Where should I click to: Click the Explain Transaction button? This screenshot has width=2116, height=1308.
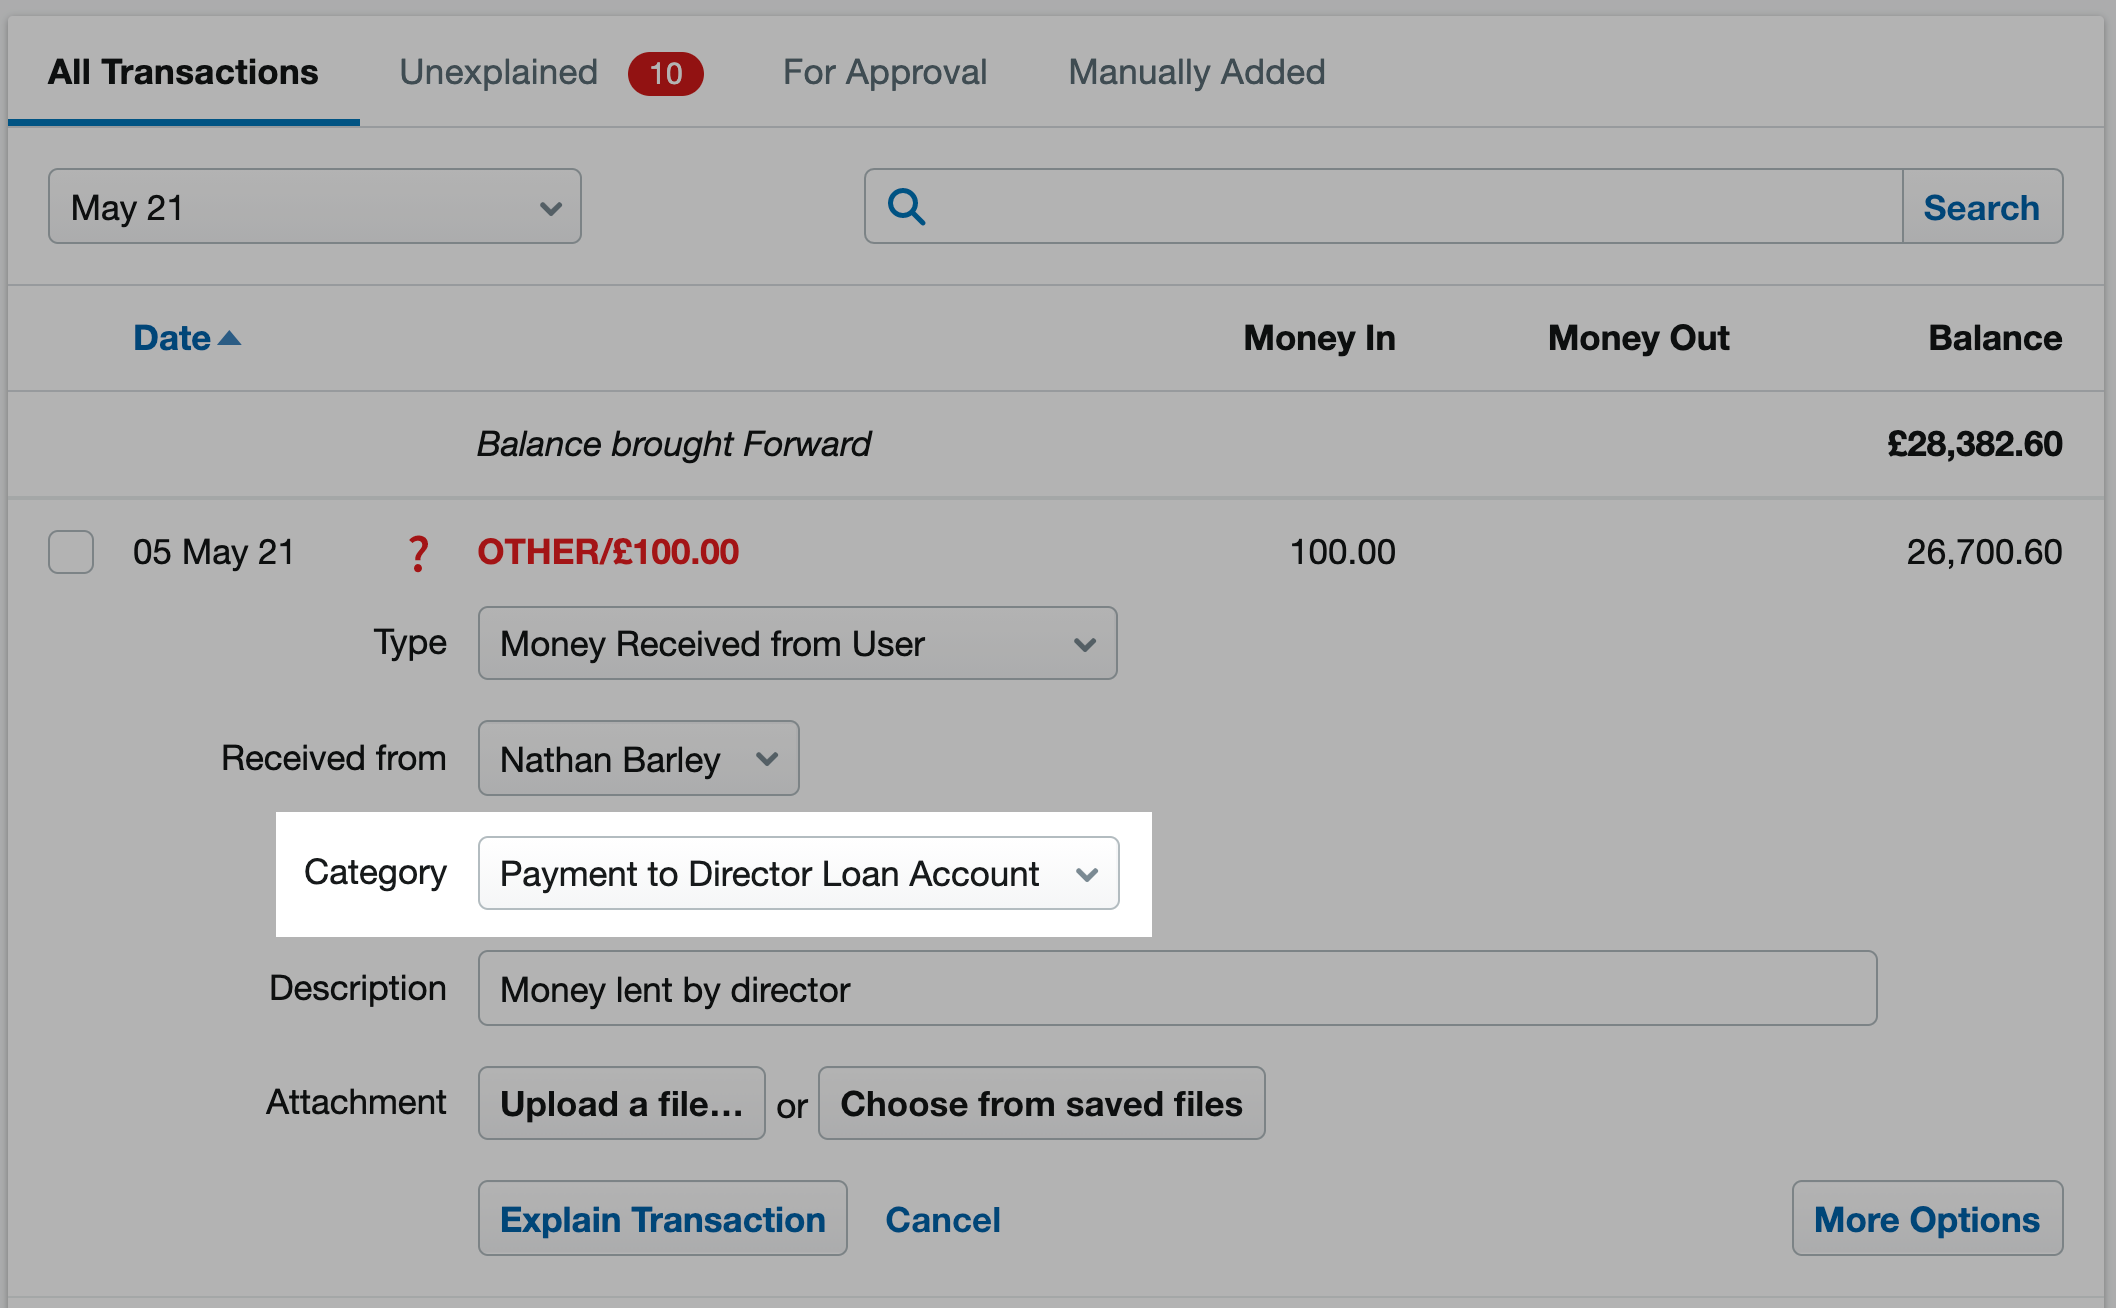pyautogui.click(x=663, y=1218)
